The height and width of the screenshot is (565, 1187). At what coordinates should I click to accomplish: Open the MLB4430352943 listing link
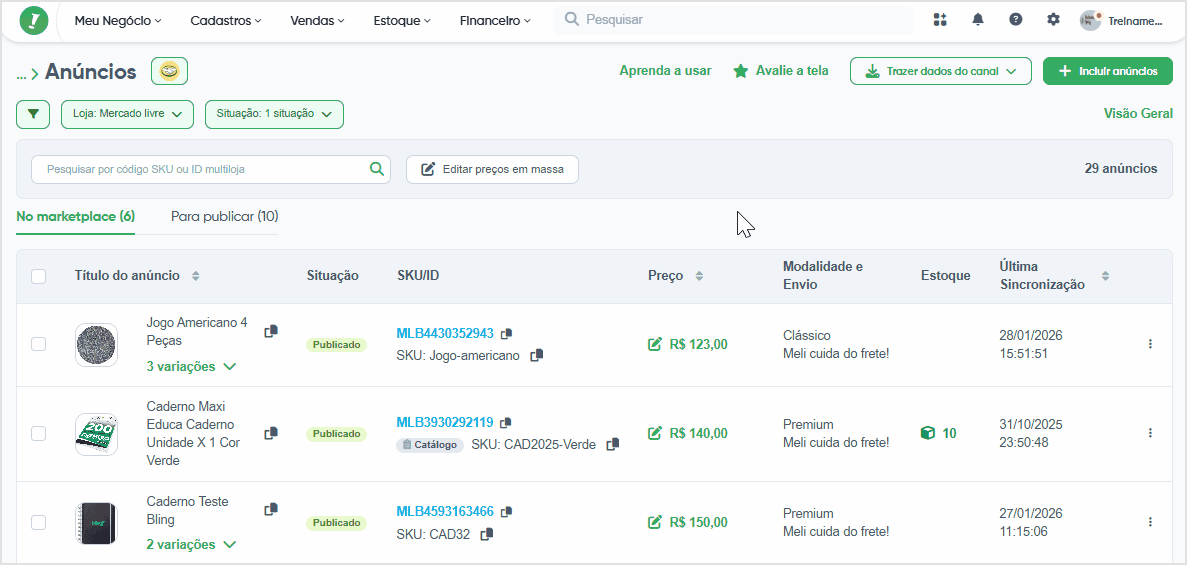(x=445, y=333)
